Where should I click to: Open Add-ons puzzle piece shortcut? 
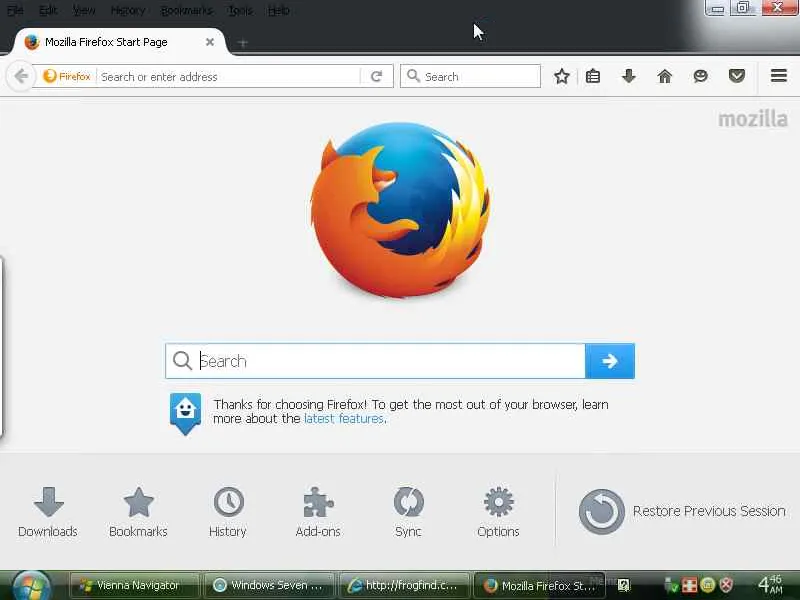[x=318, y=512]
